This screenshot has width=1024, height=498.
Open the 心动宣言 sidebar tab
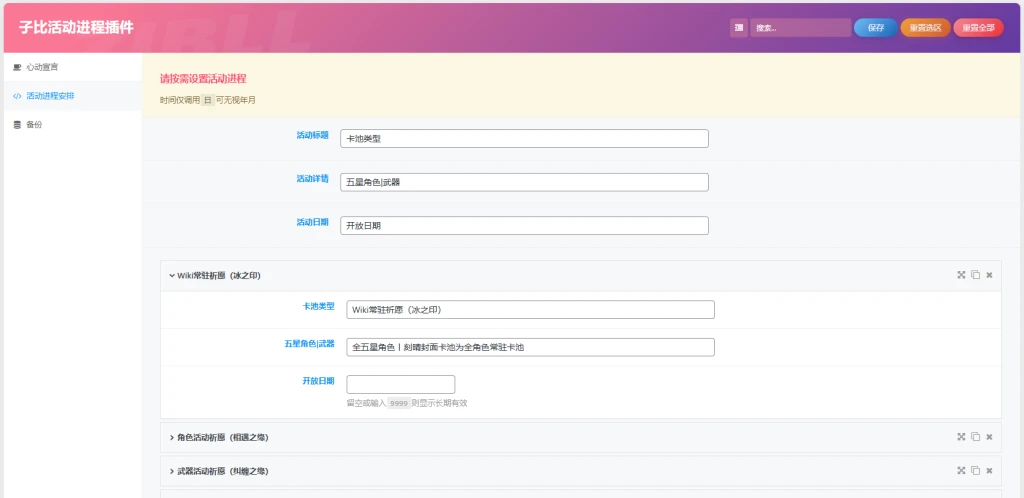[42, 67]
